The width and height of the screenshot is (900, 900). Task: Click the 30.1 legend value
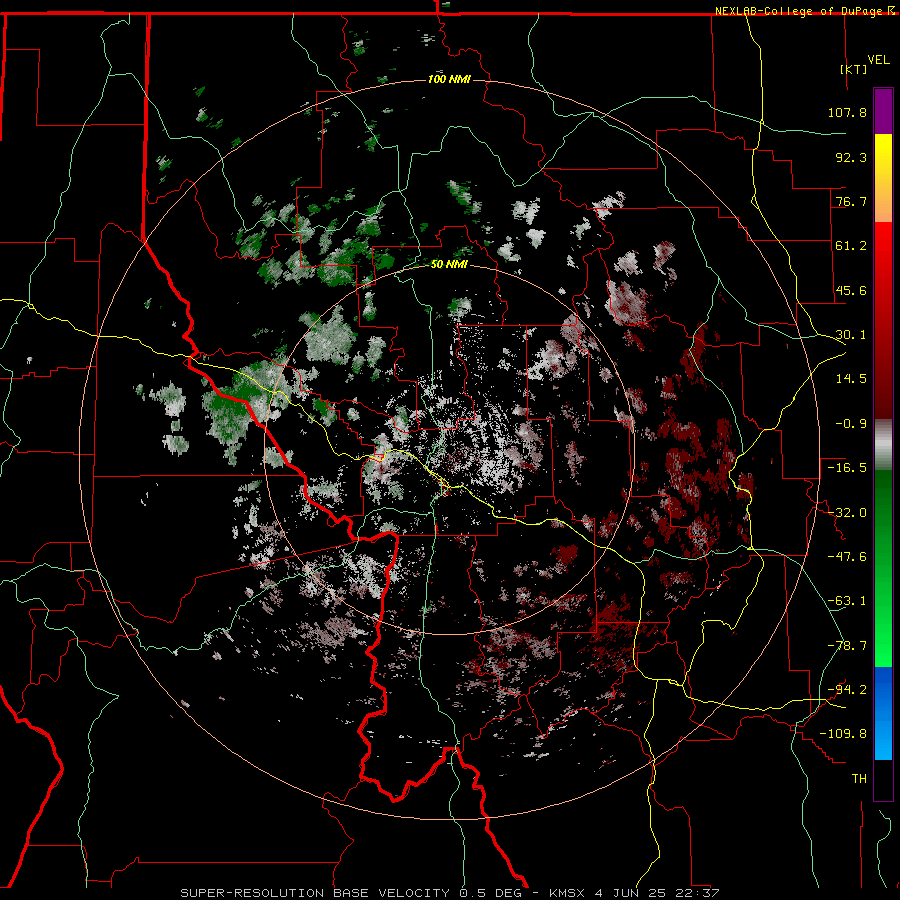(851, 335)
